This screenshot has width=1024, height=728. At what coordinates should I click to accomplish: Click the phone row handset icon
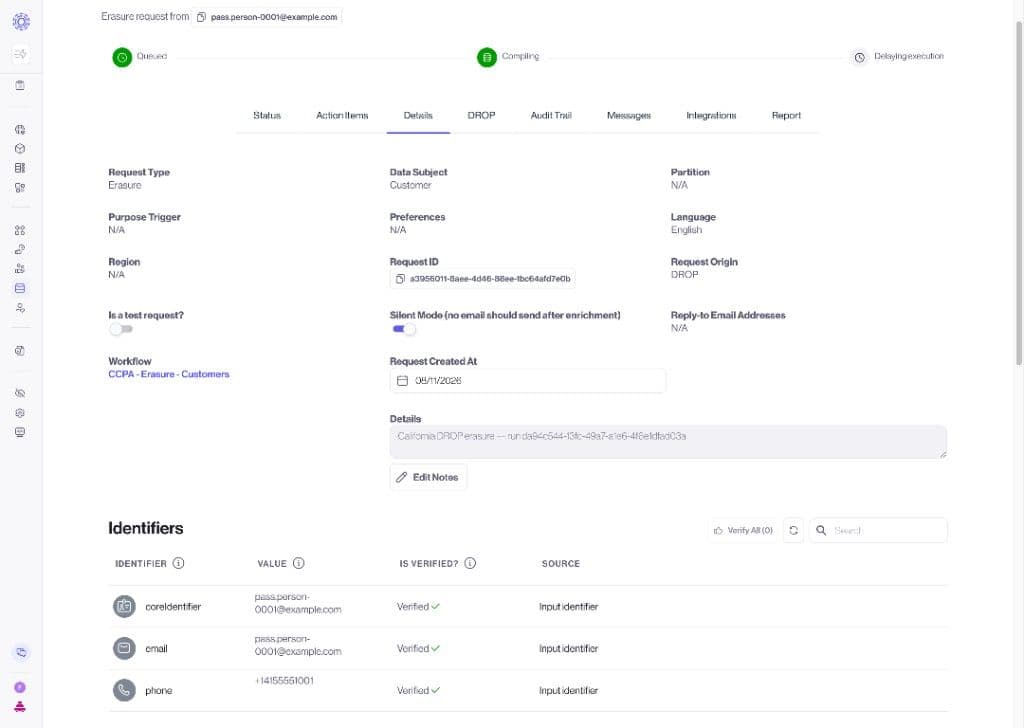[124, 690]
